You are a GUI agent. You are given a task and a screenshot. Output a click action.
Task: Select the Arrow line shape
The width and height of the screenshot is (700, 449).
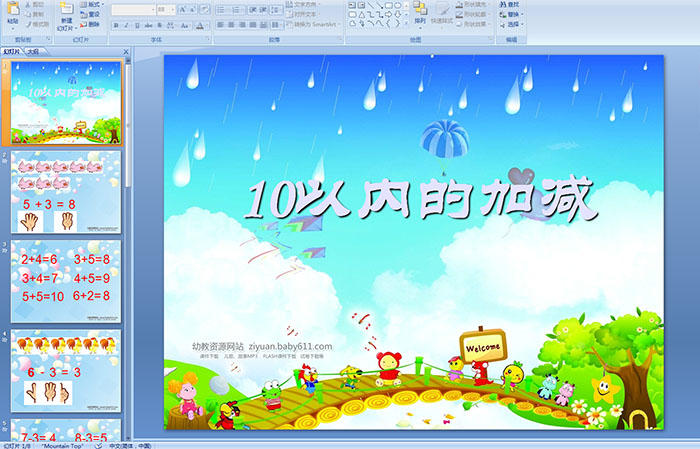coord(379,5)
